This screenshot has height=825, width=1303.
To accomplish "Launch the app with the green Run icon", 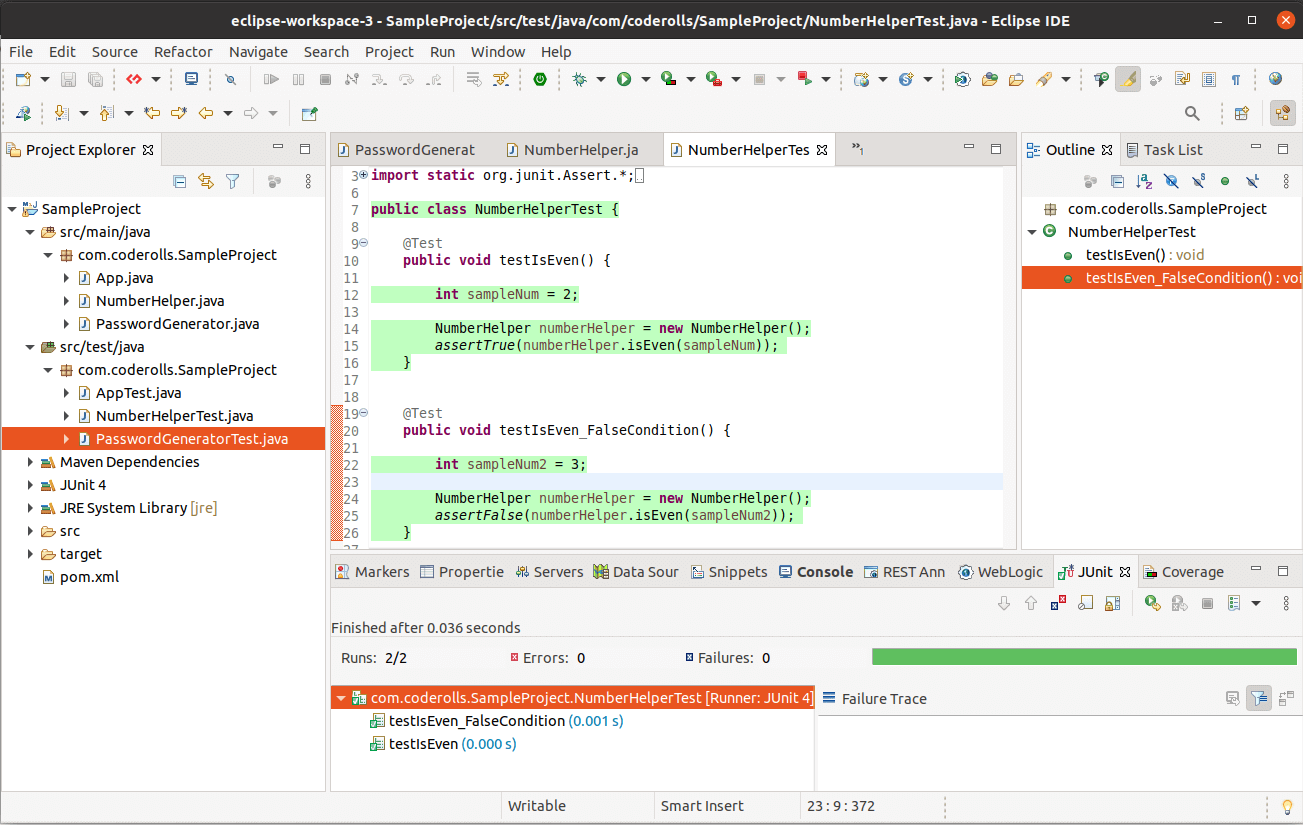I will [x=623, y=79].
